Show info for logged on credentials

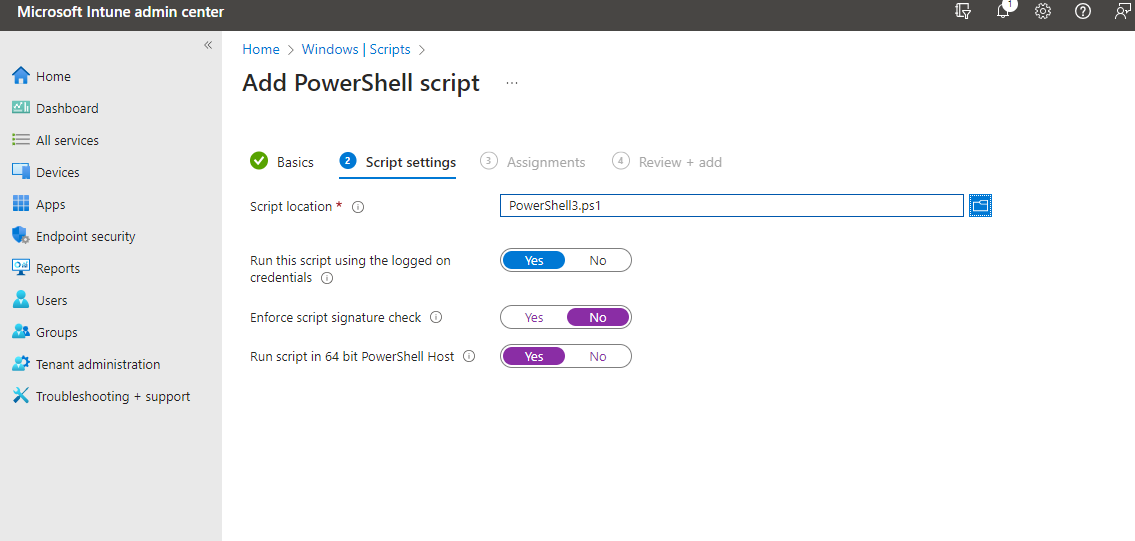click(326, 277)
